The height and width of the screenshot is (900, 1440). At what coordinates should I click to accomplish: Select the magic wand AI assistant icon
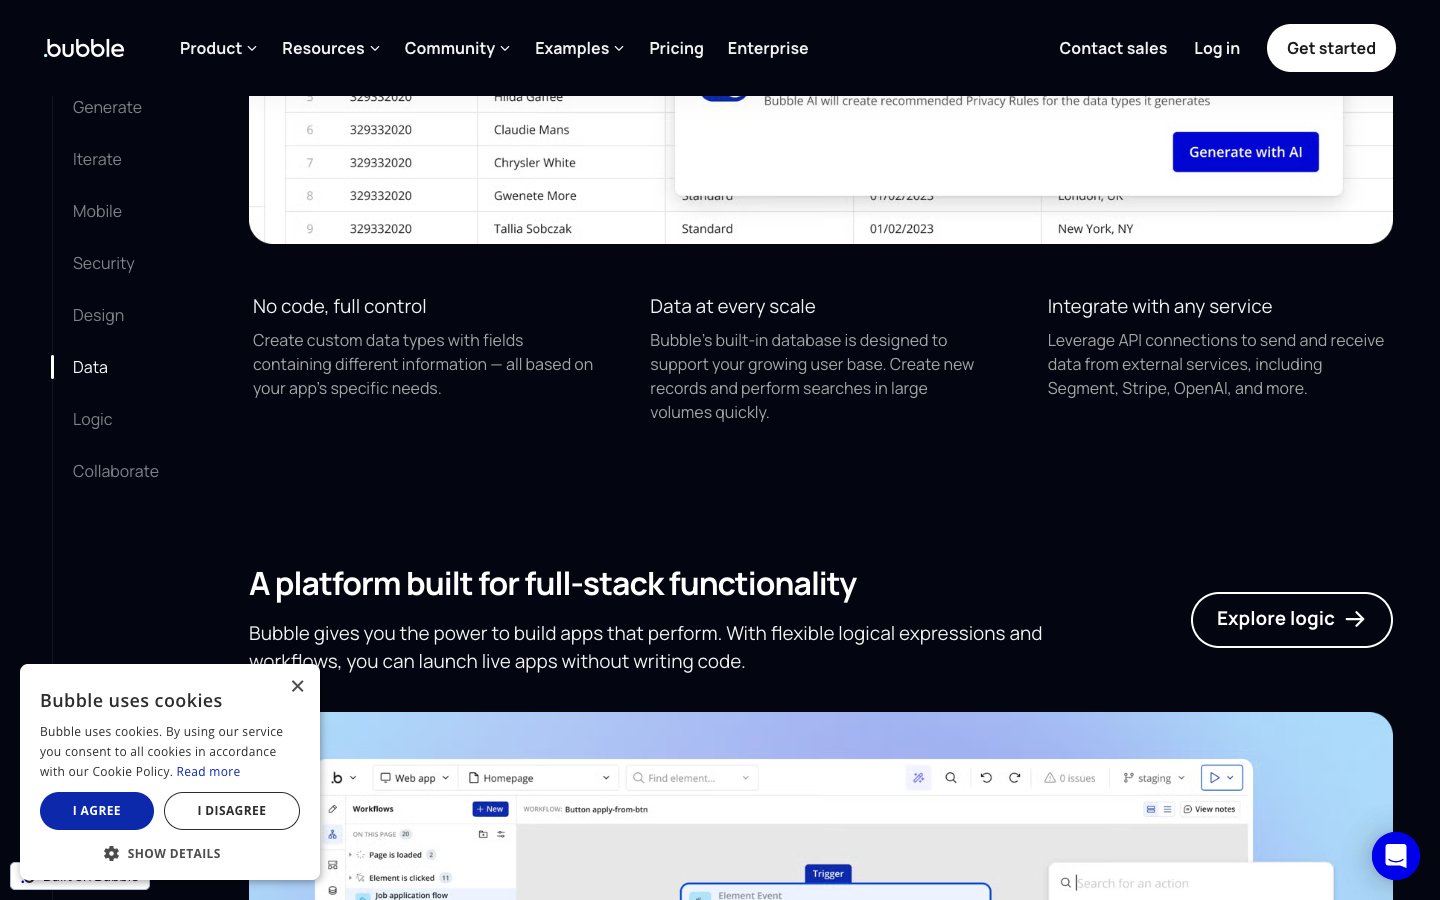coord(919,777)
